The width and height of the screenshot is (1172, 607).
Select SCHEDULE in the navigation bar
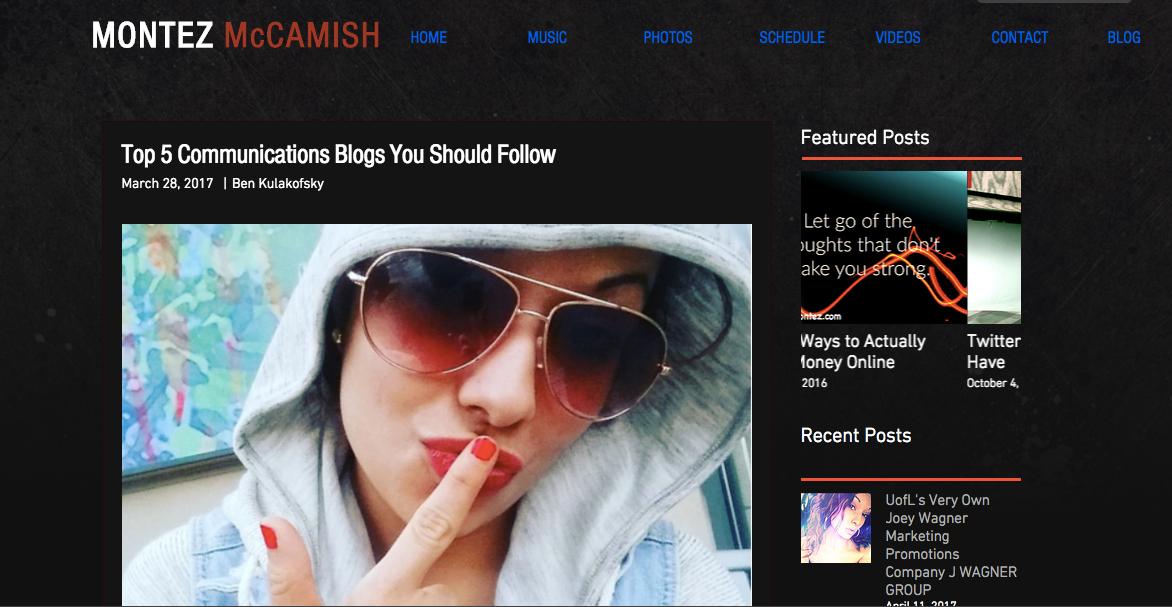click(792, 37)
